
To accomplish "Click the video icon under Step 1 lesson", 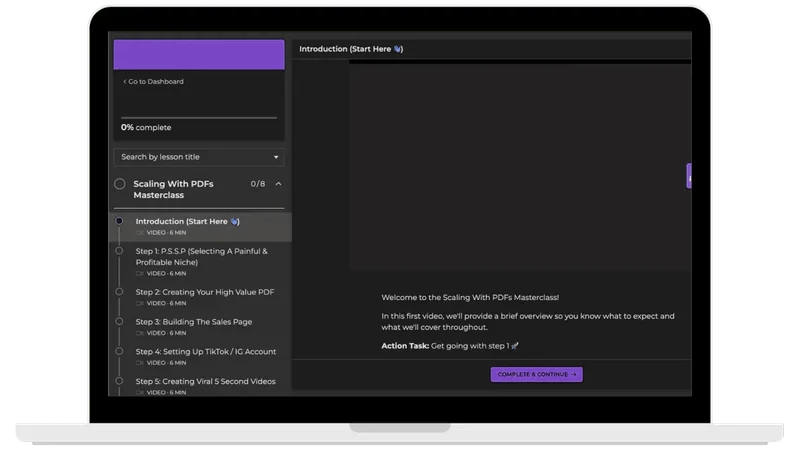I will click(x=139, y=273).
